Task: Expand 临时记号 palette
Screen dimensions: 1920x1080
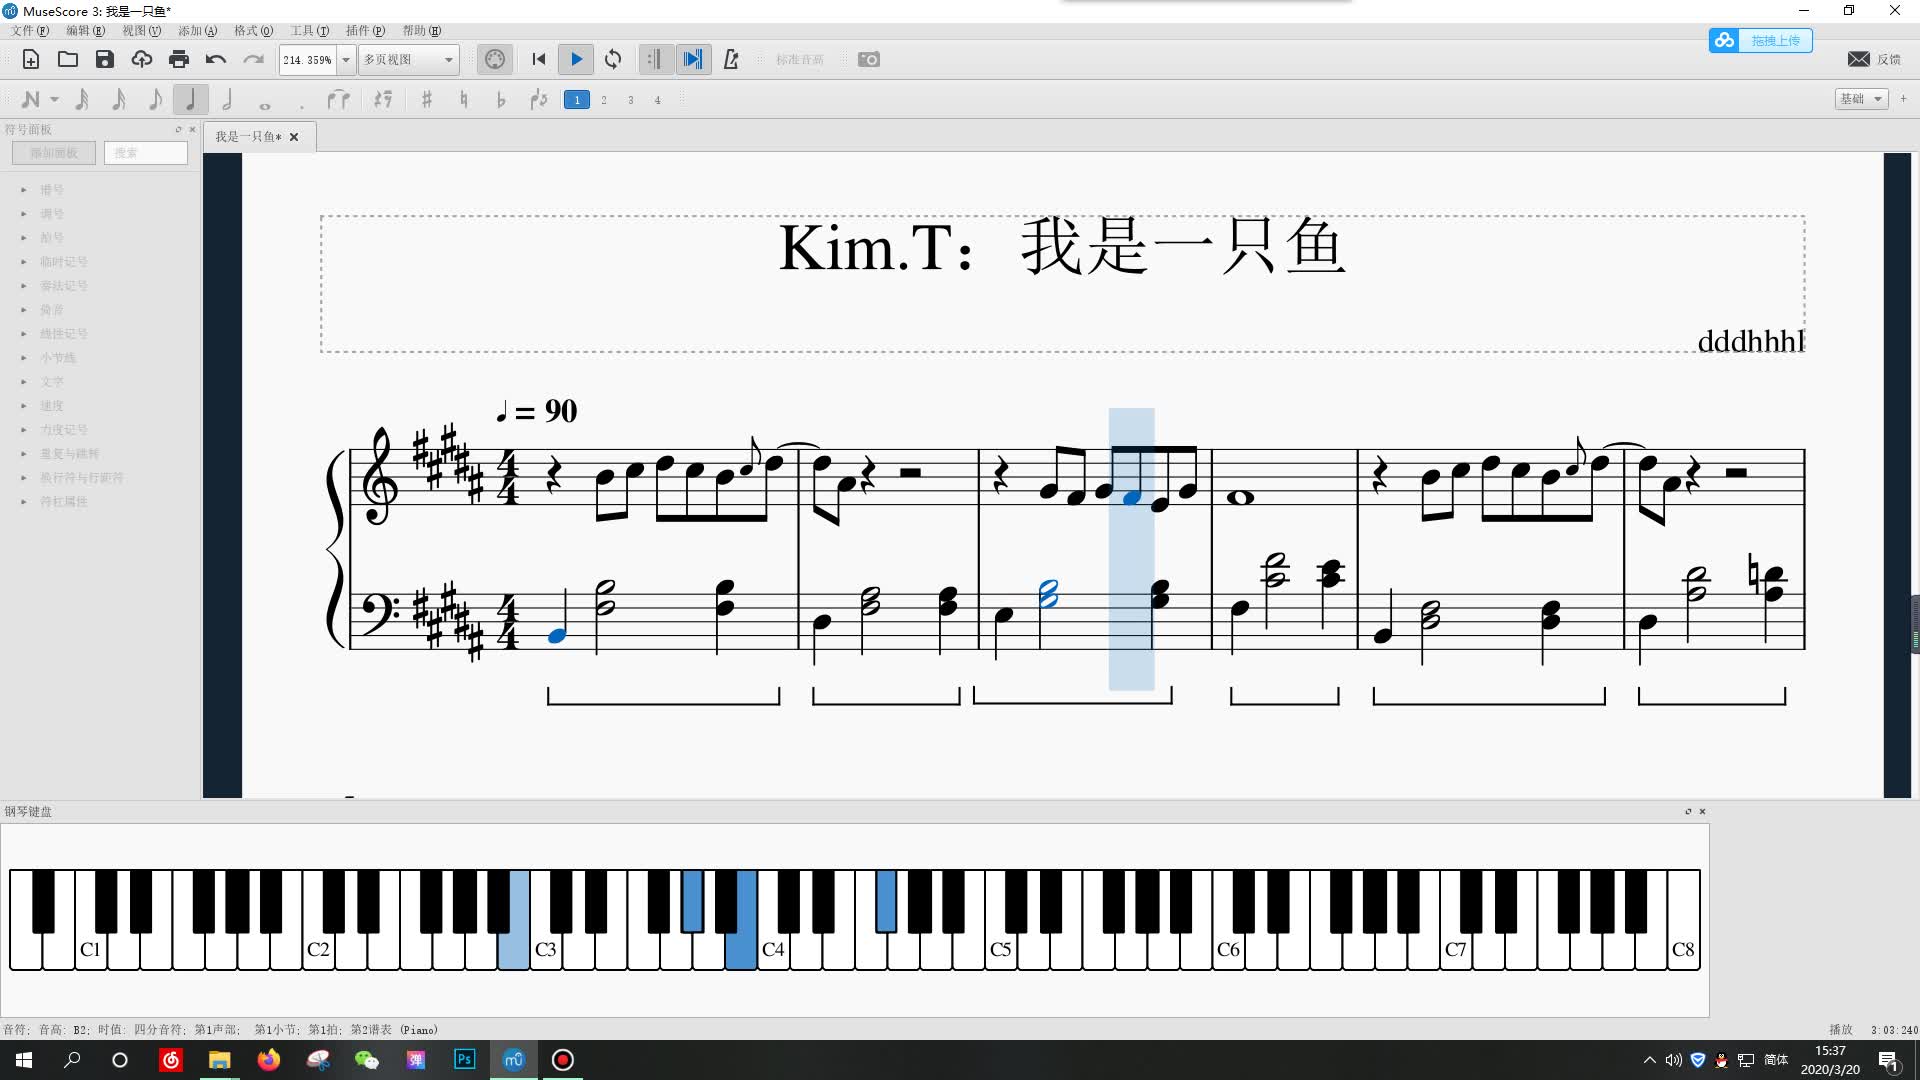Action: click(x=24, y=261)
